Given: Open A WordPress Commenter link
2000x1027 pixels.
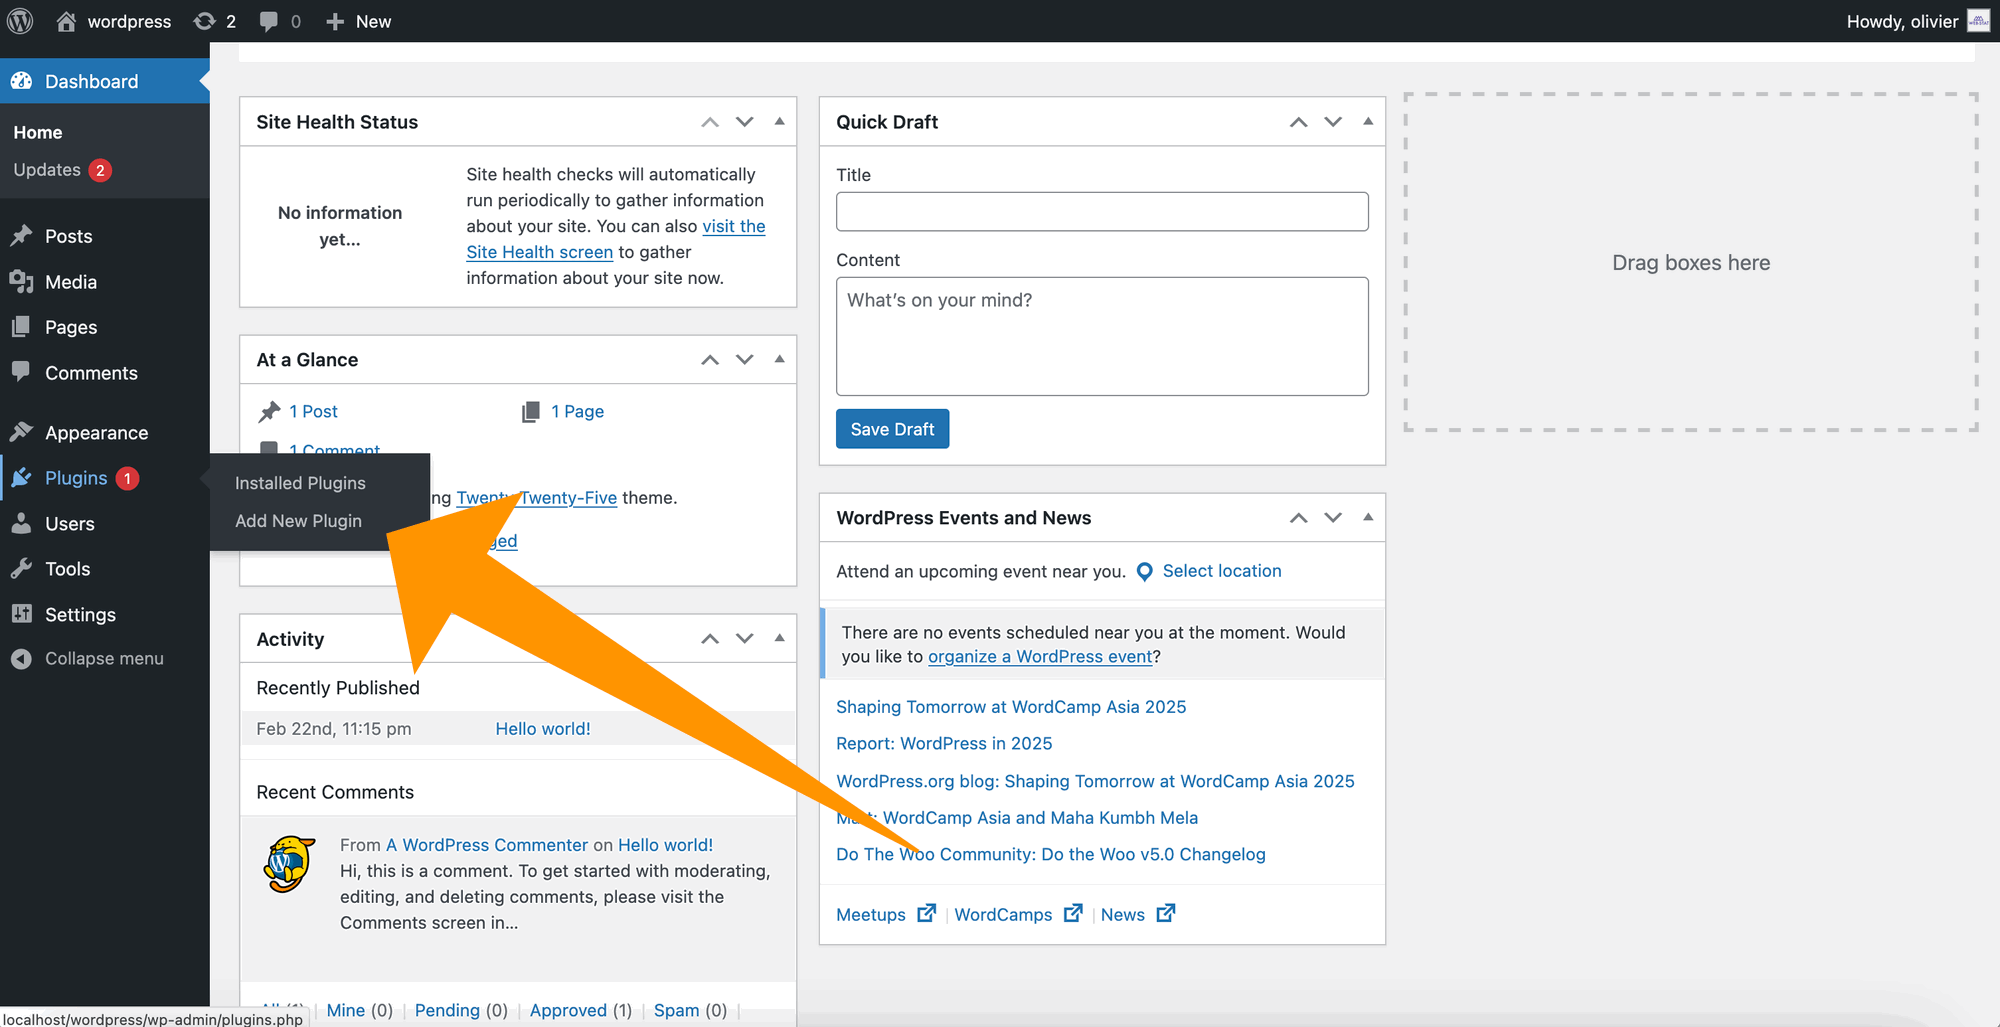Looking at the screenshot, I should click(487, 845).
